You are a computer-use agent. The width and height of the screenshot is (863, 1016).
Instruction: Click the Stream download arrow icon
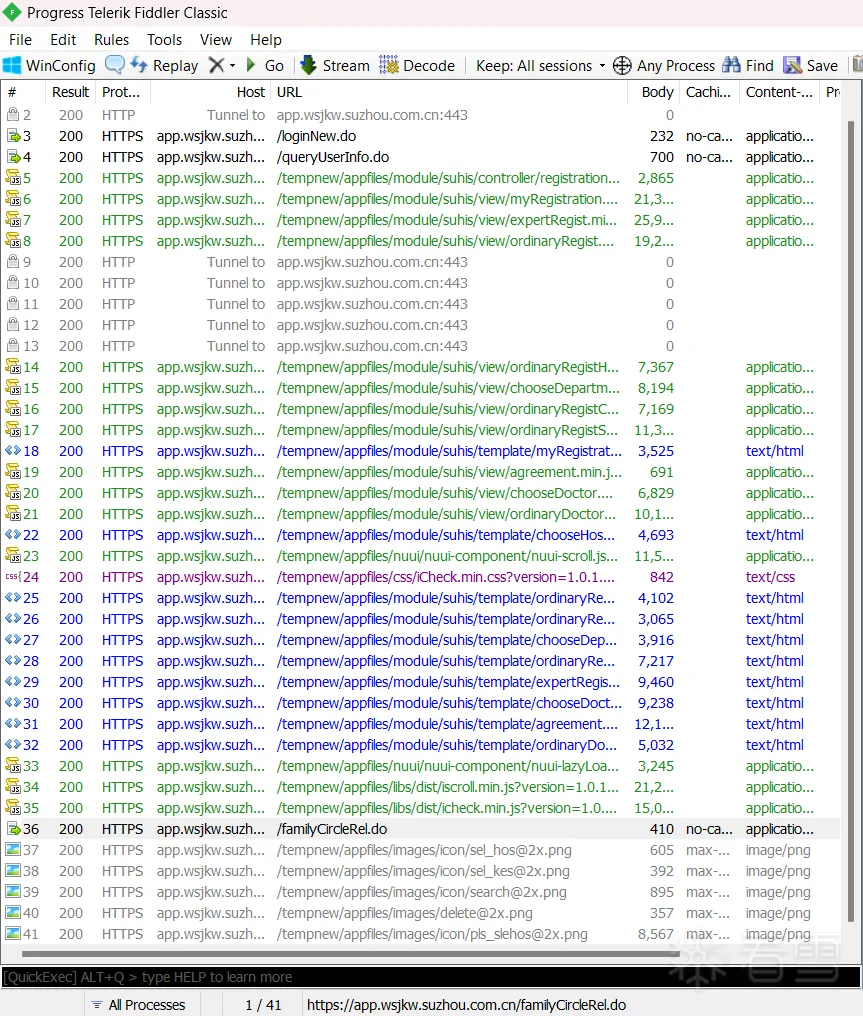(x=308, y=65)
